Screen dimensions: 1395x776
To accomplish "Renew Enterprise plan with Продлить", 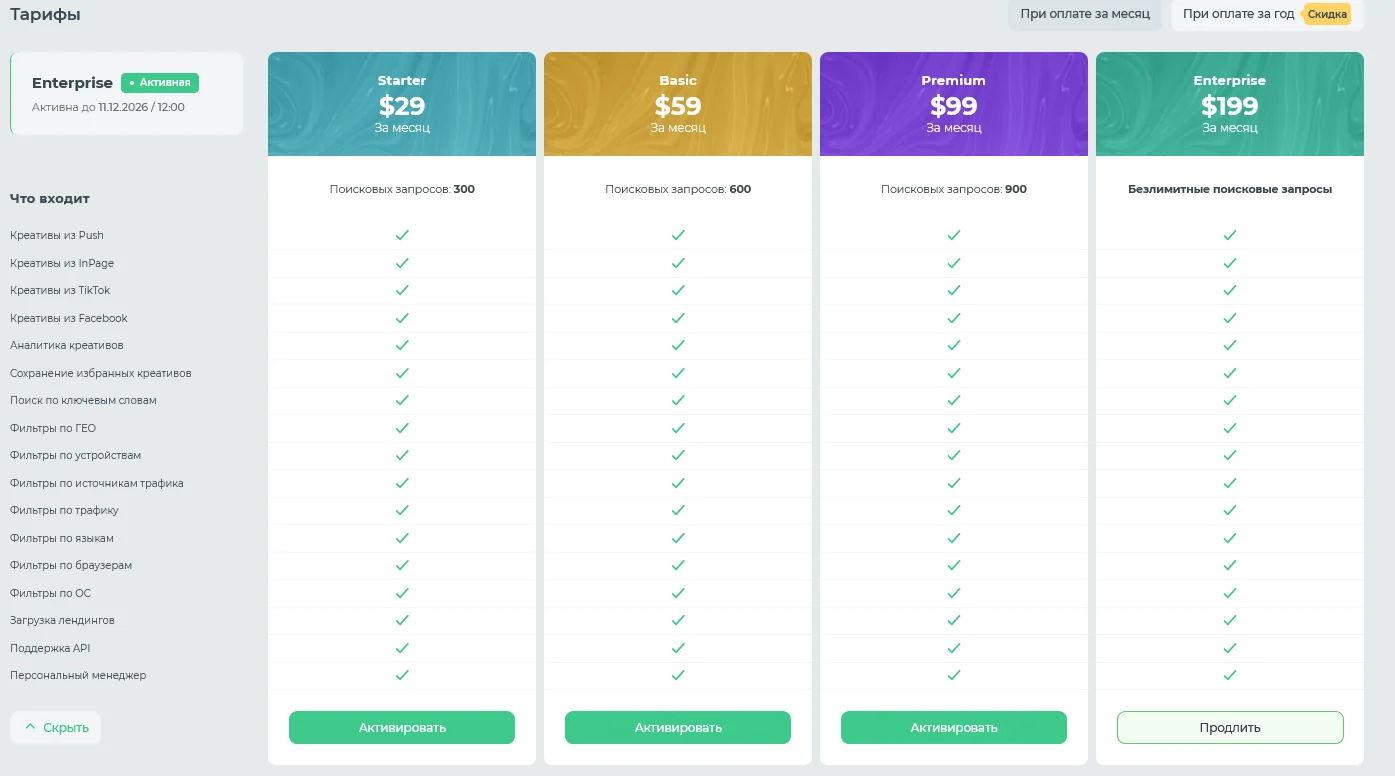I will click(1230, 728).
